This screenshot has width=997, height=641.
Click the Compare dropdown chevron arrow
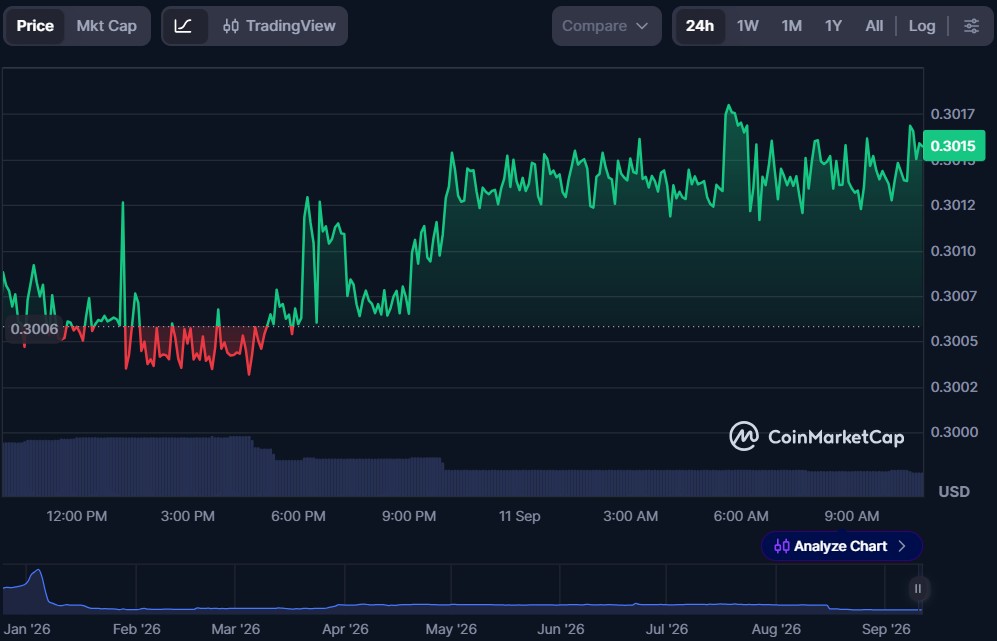642,26
